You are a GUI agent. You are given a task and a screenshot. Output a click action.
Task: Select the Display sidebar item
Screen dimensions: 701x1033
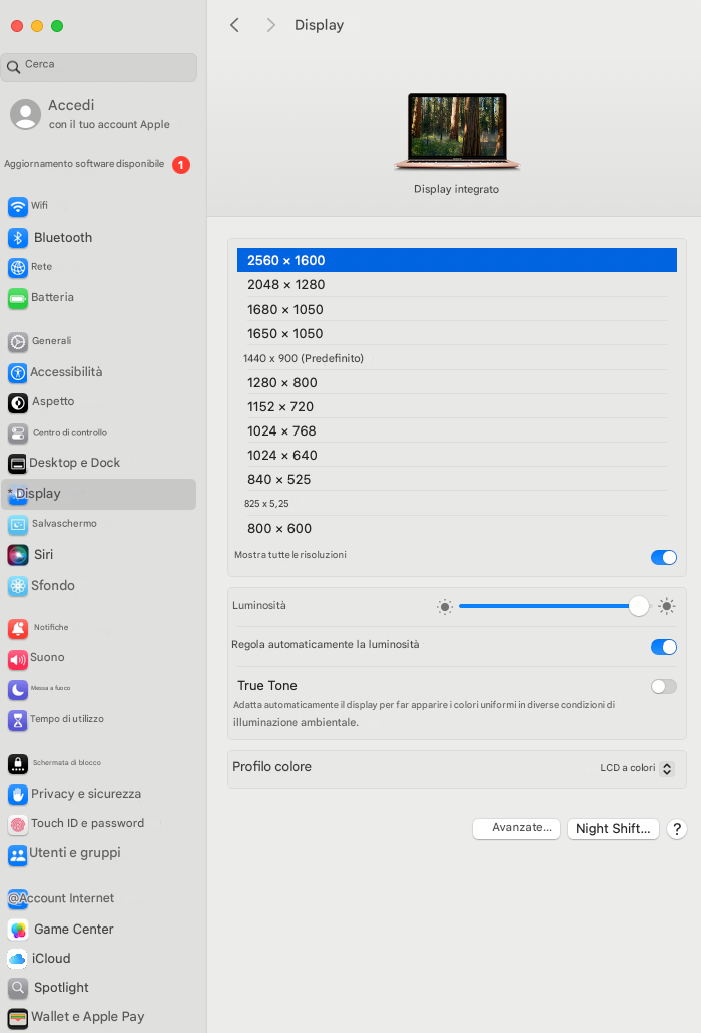click(99, 494)
